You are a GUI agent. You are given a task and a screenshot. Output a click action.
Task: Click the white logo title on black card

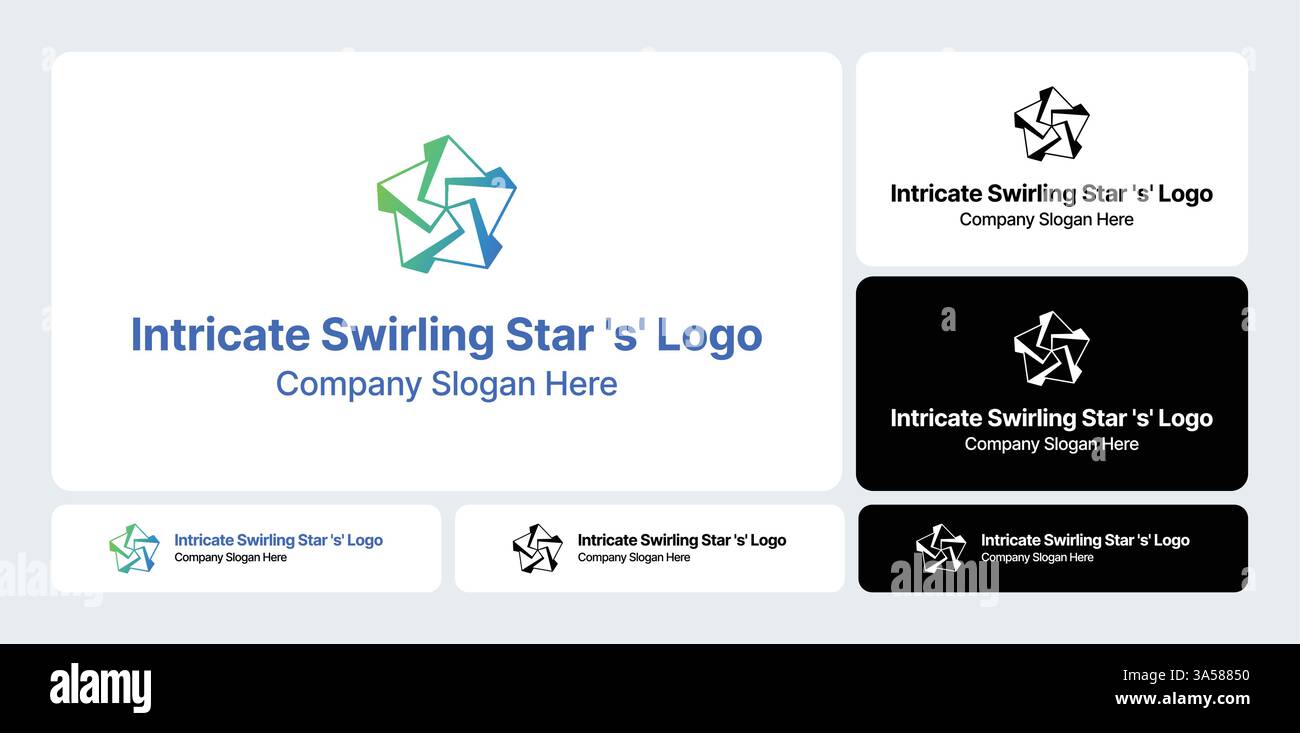[1051, 418]
